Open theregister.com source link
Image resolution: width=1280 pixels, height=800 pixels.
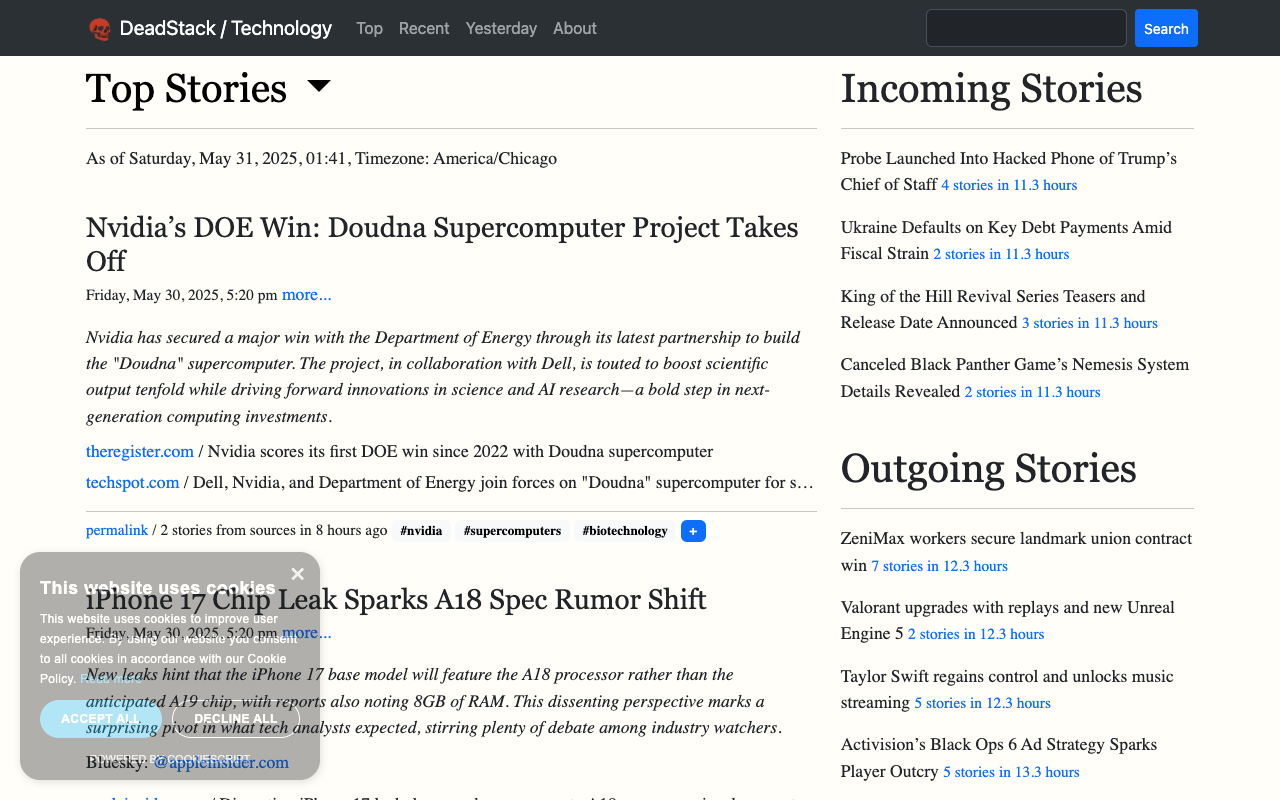pyautogui.click(x=140, y=451)
